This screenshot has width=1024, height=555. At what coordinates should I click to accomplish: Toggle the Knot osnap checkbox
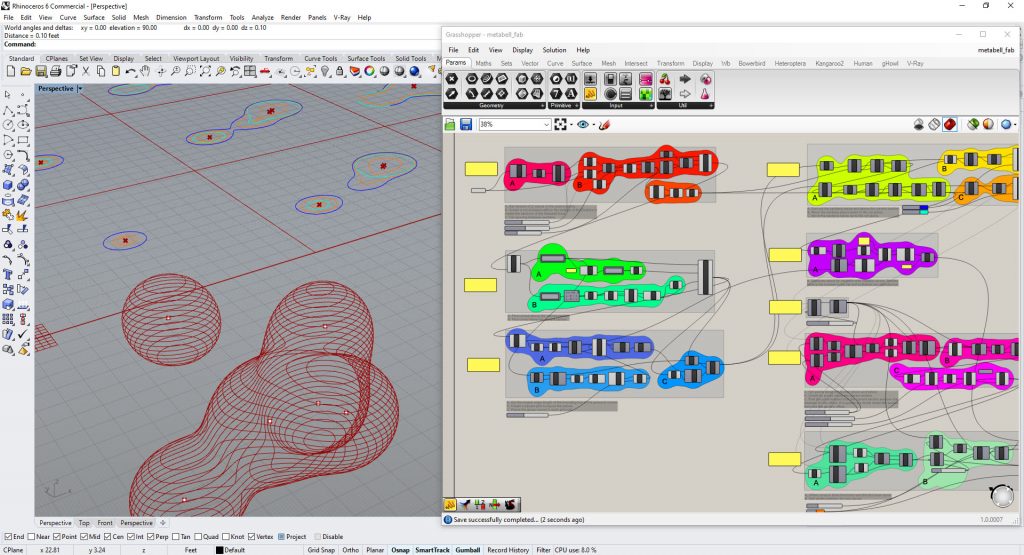[226, 537]
